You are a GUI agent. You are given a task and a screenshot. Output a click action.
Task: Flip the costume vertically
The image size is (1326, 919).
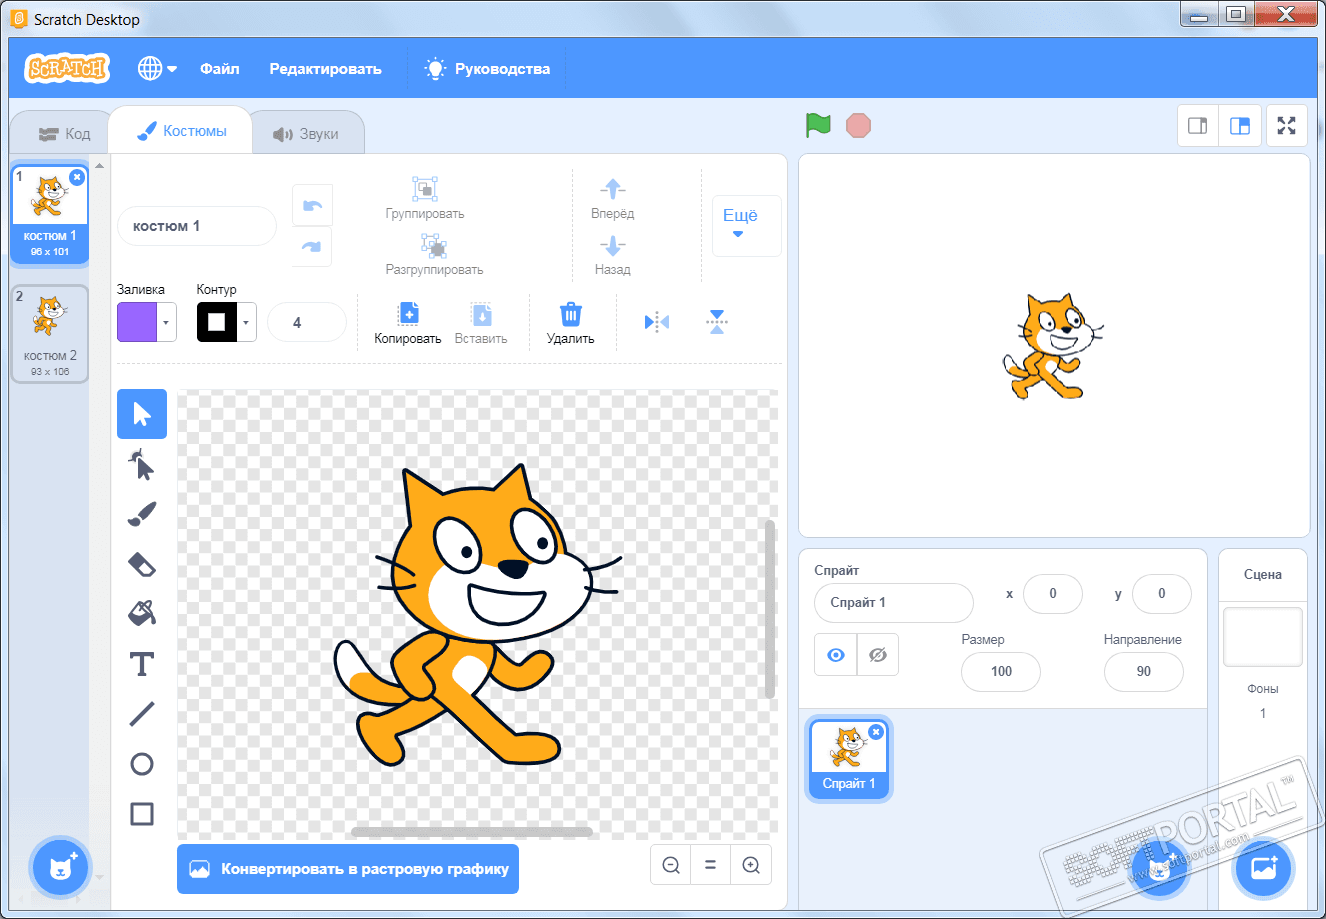pos(717,322)
